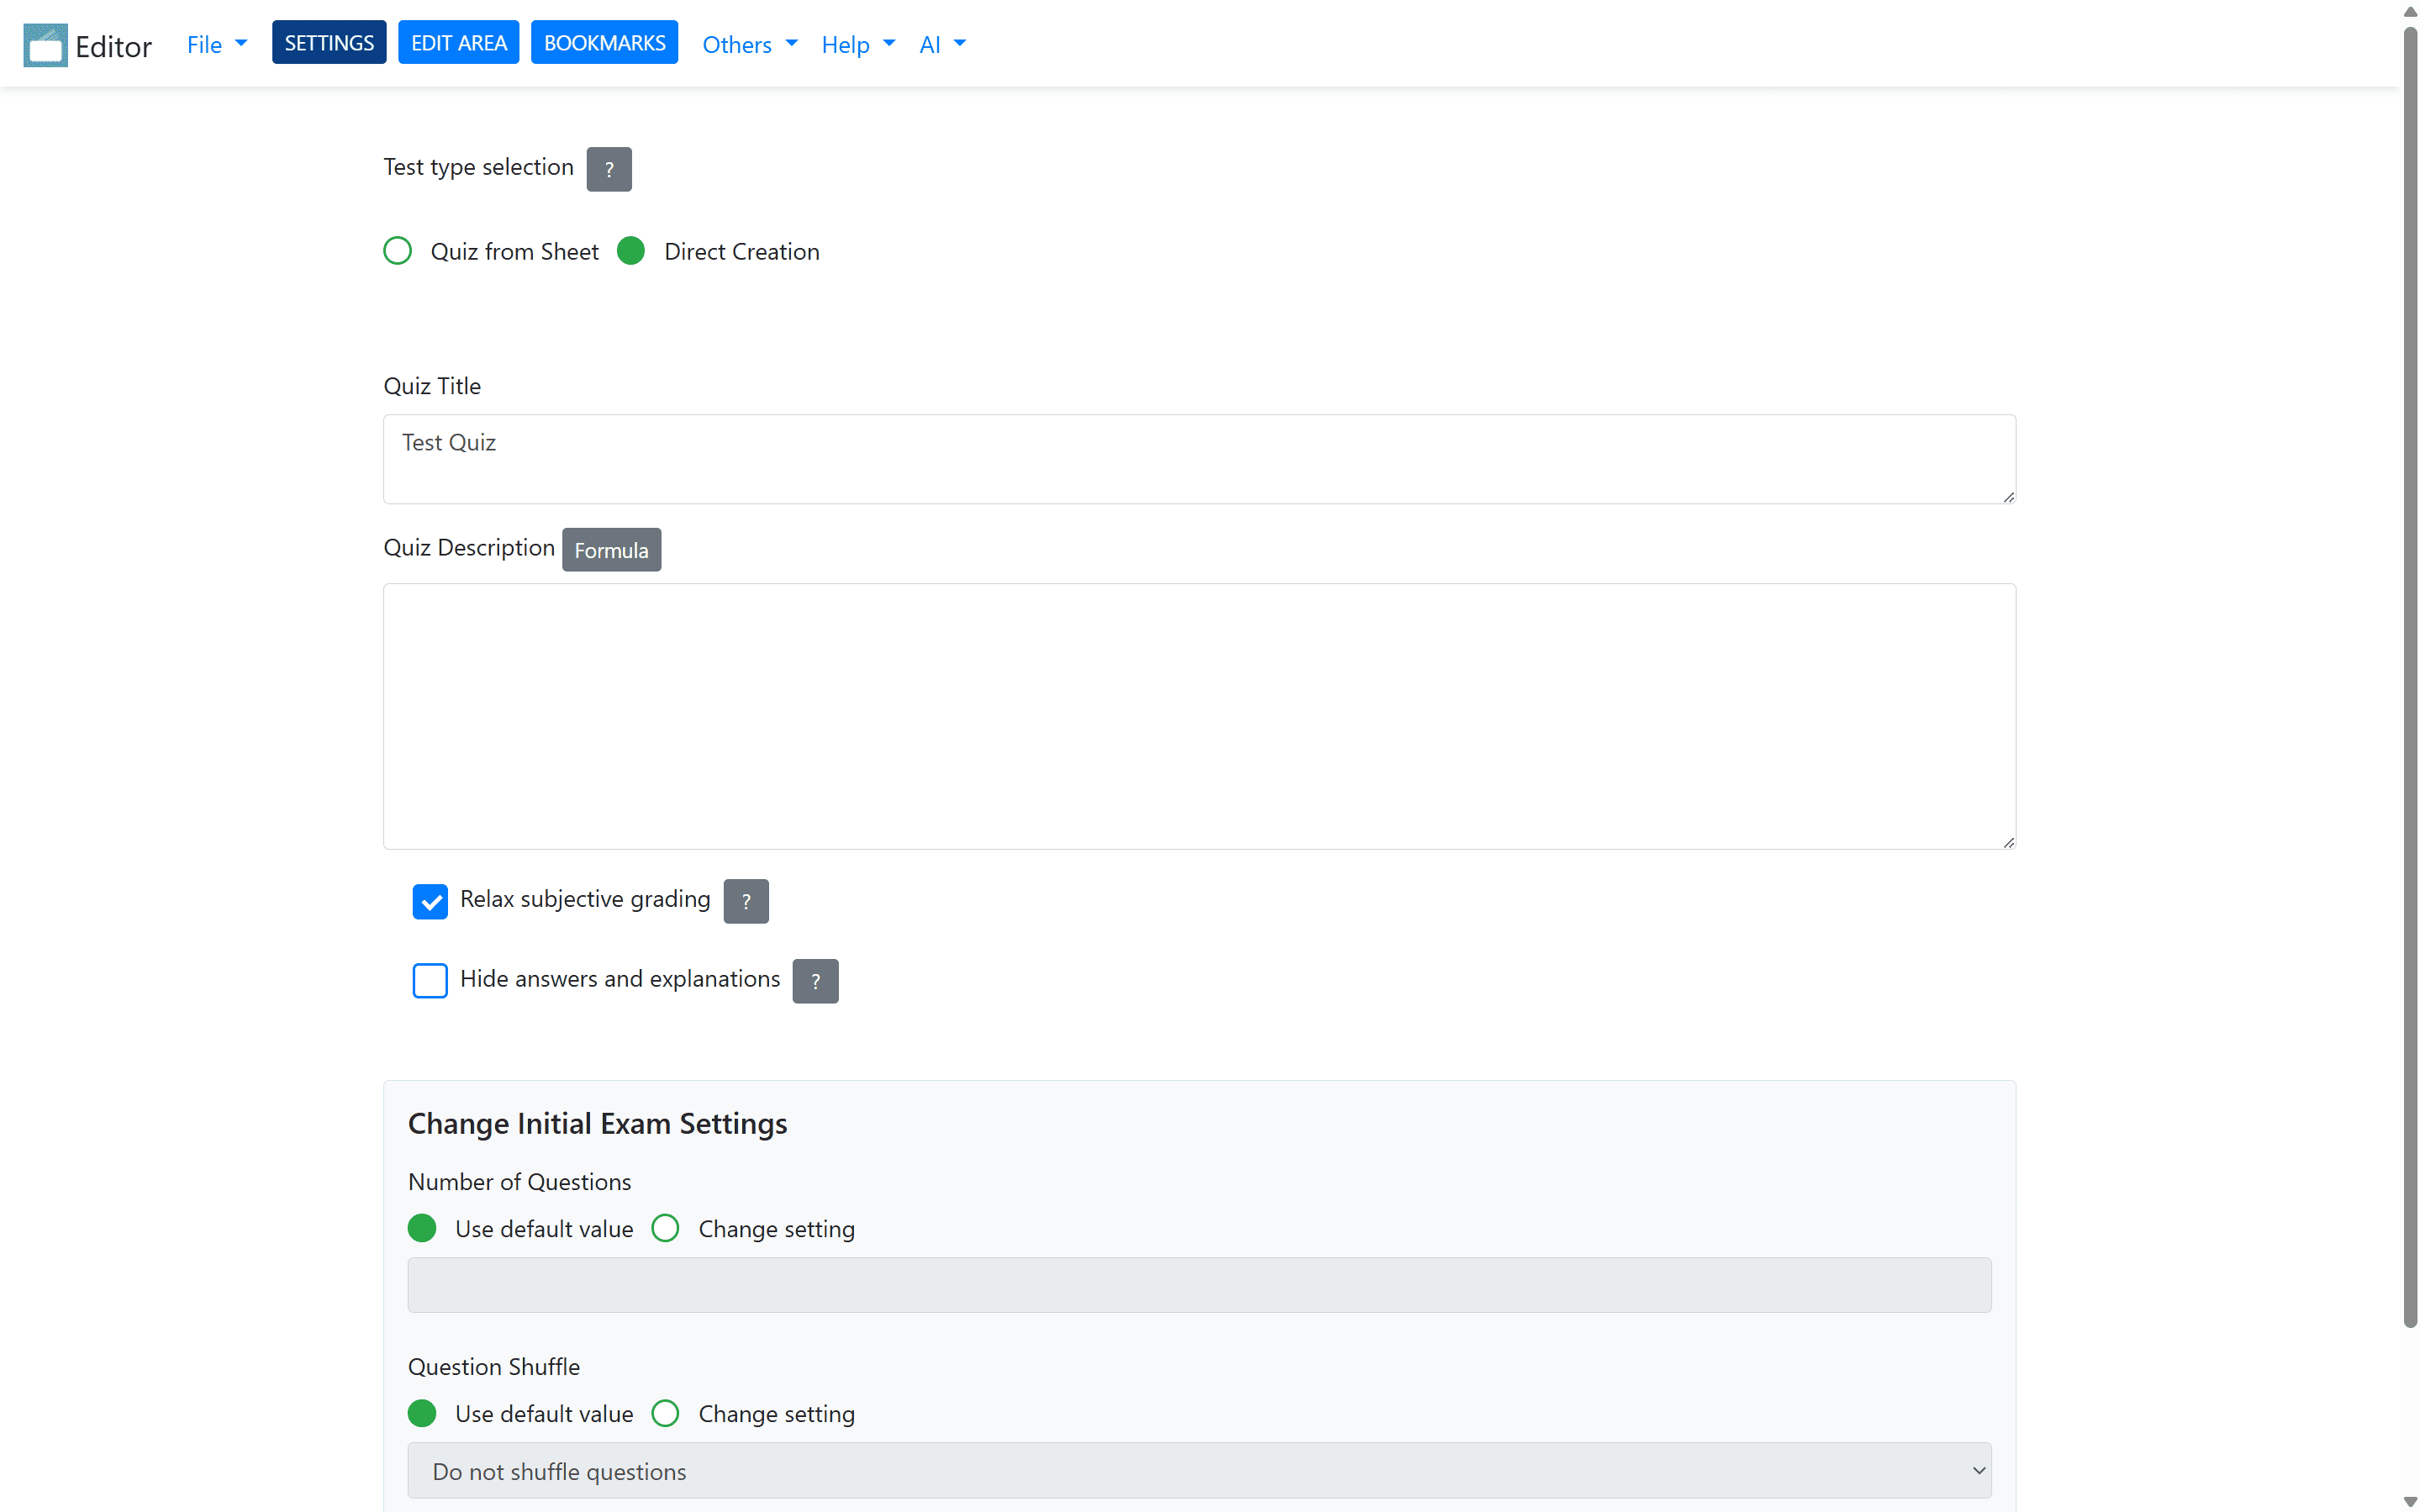Open the question shuffle select box
2420x1512 pixels.
(x=1198, y=1471)
